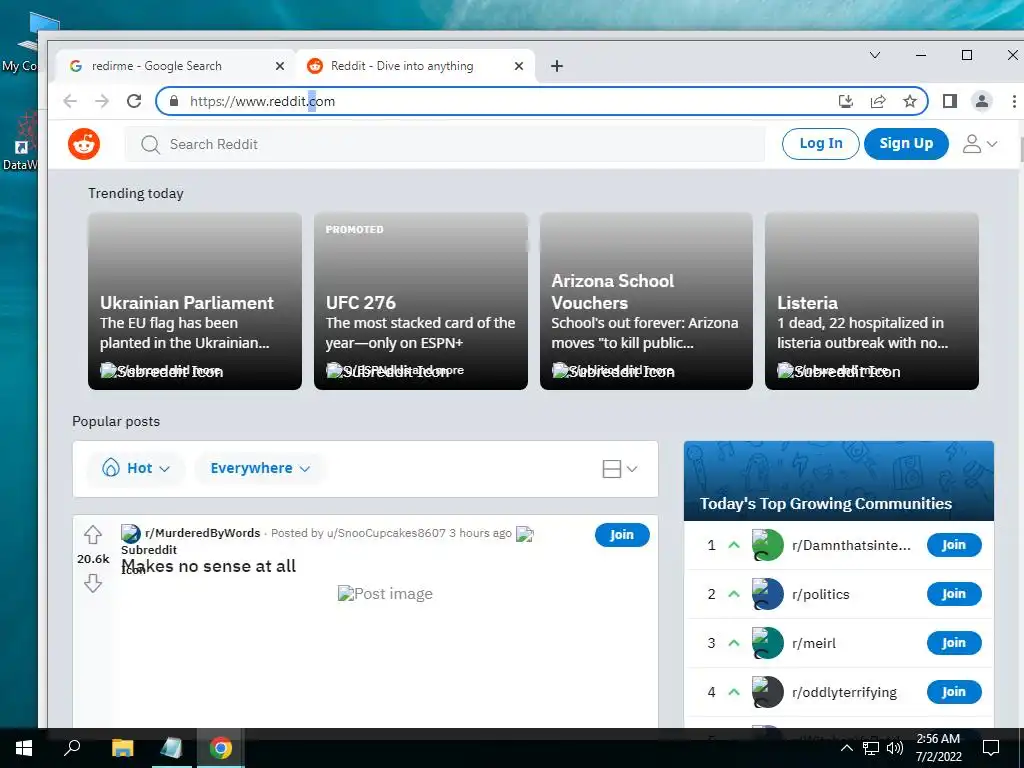Open Chrome tab search chevron
The image size is (1024, 768).
pyautogui.click(x=875, y=56)
